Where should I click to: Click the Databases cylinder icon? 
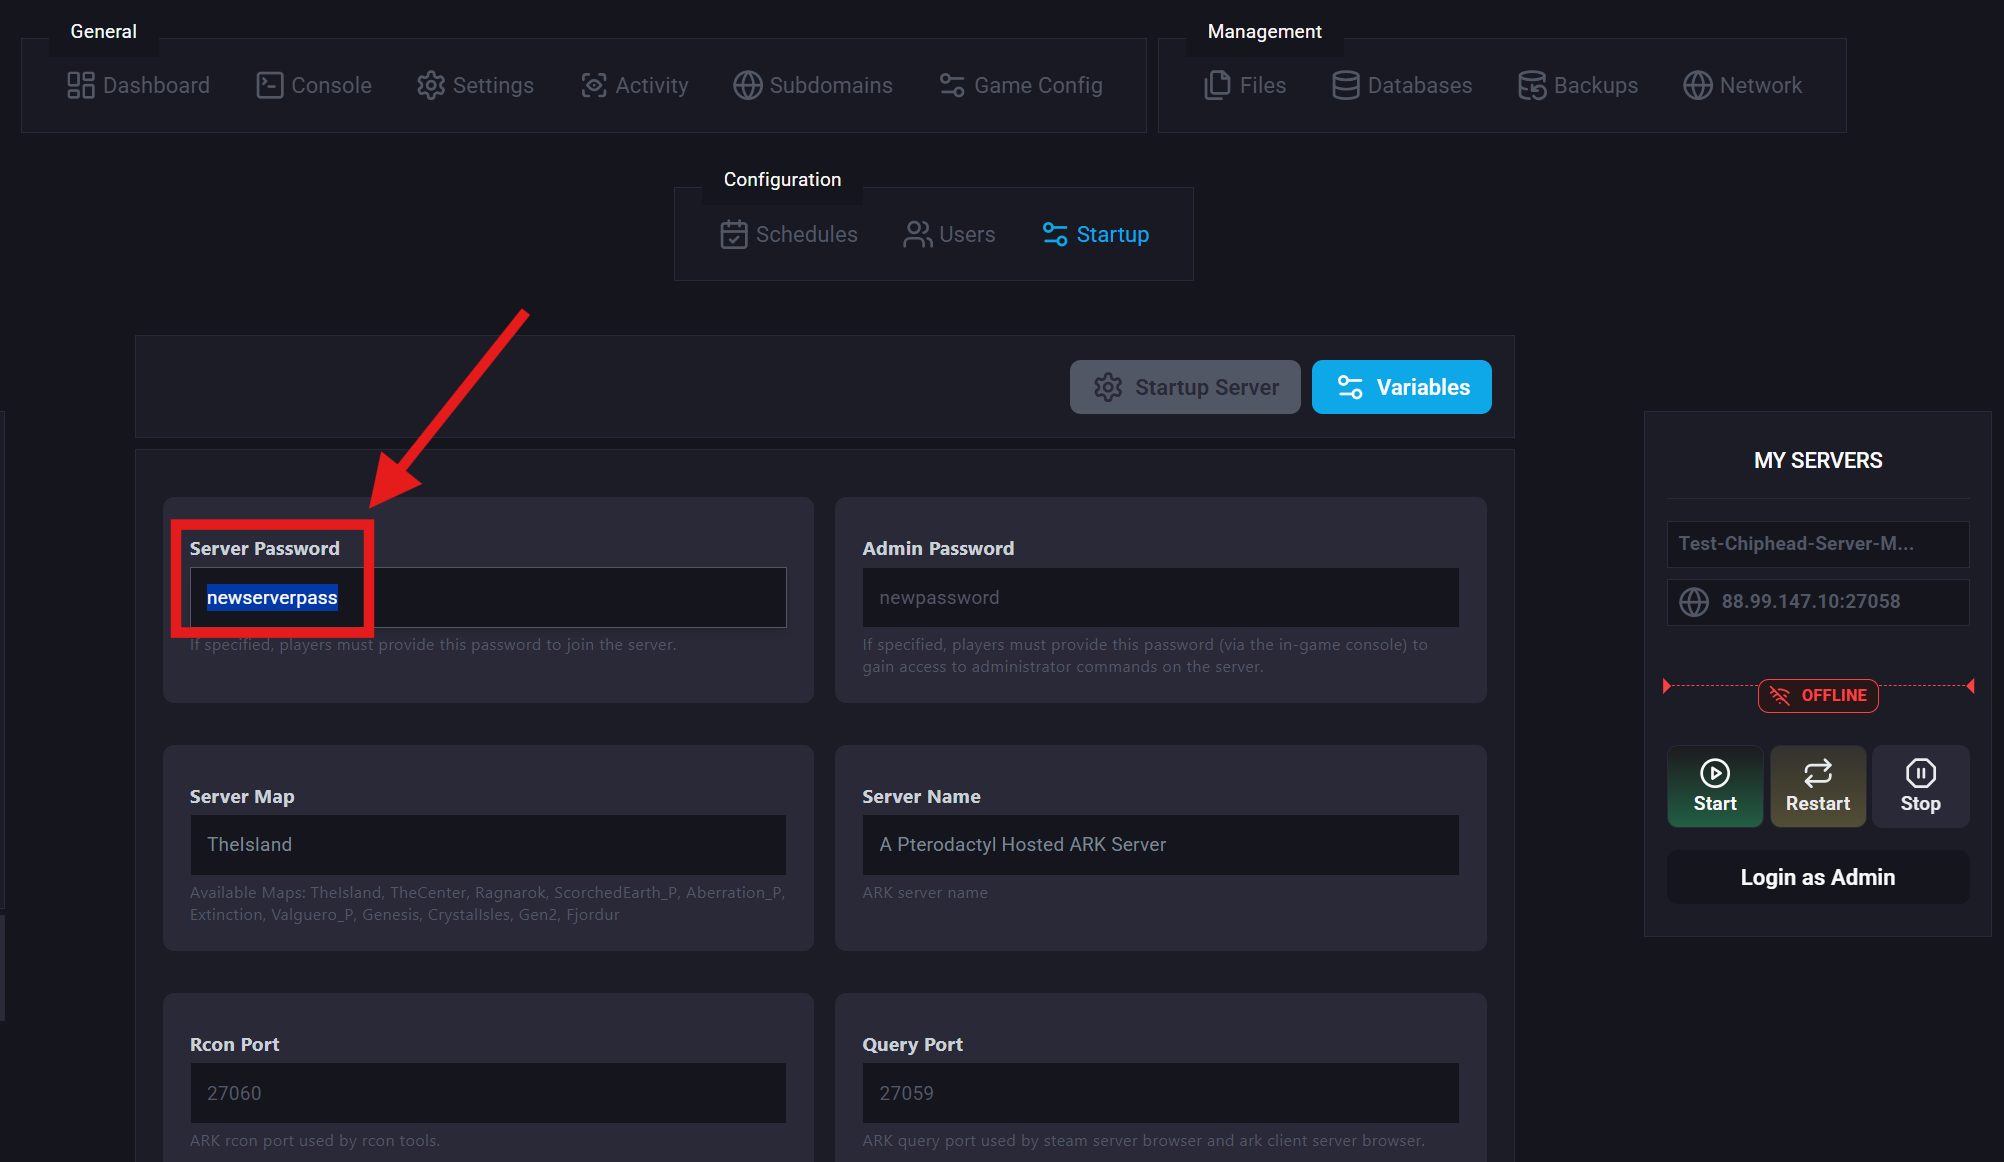click(x=1345, y=86)
